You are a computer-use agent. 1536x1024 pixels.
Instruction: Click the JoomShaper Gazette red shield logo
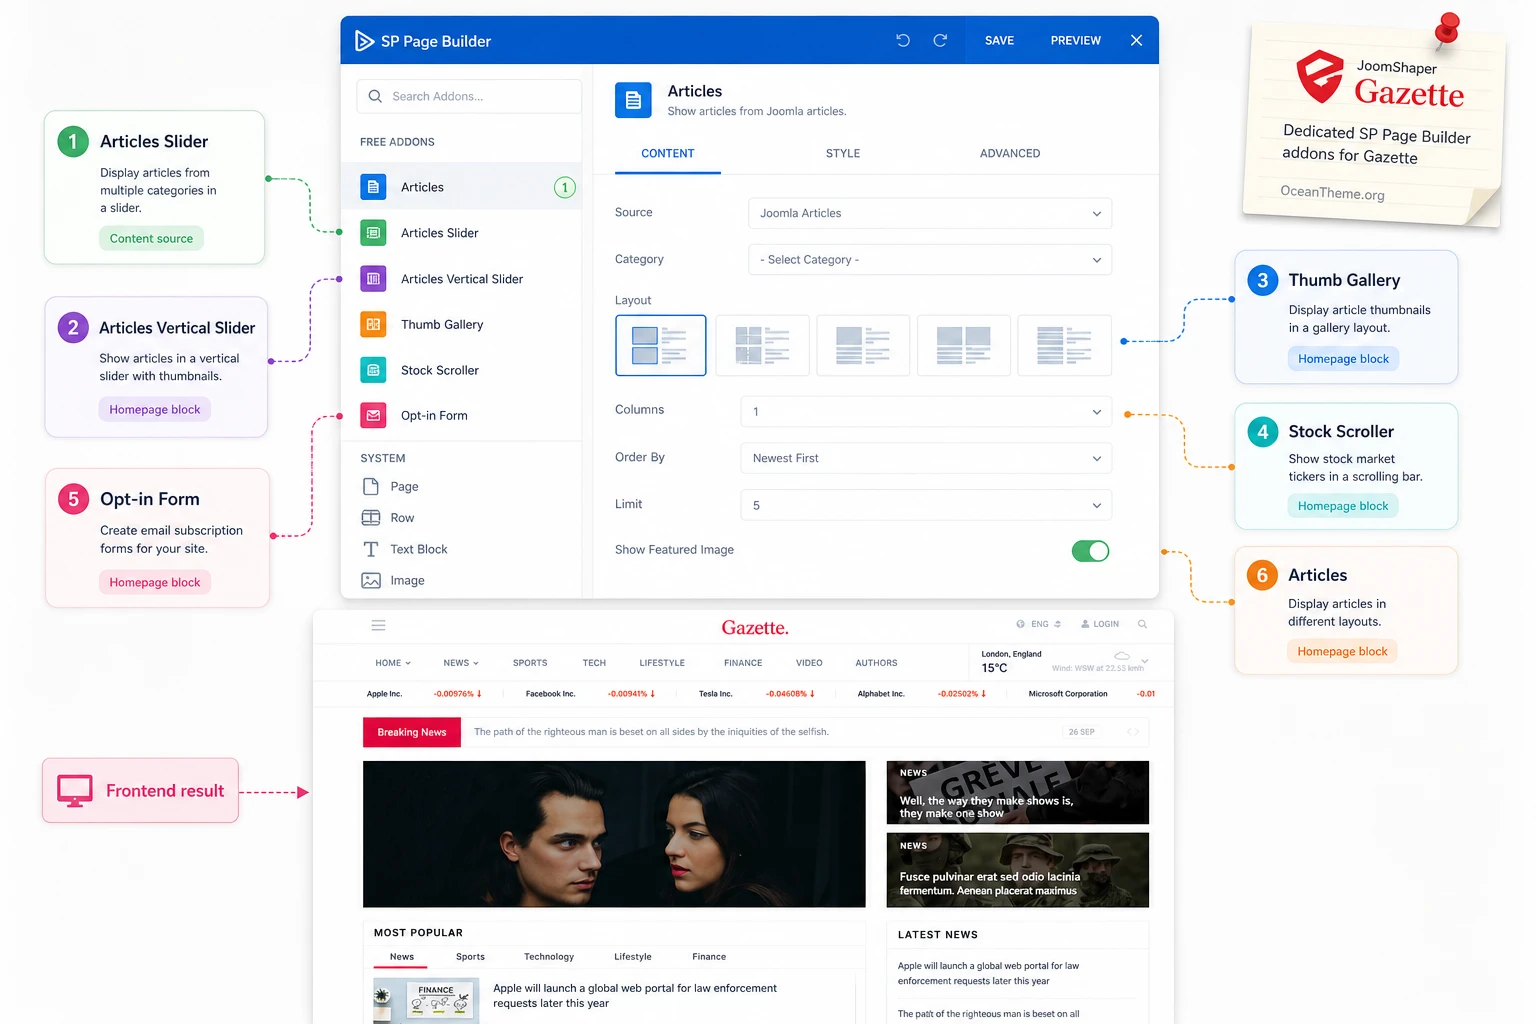click(x=1320, y=77)
